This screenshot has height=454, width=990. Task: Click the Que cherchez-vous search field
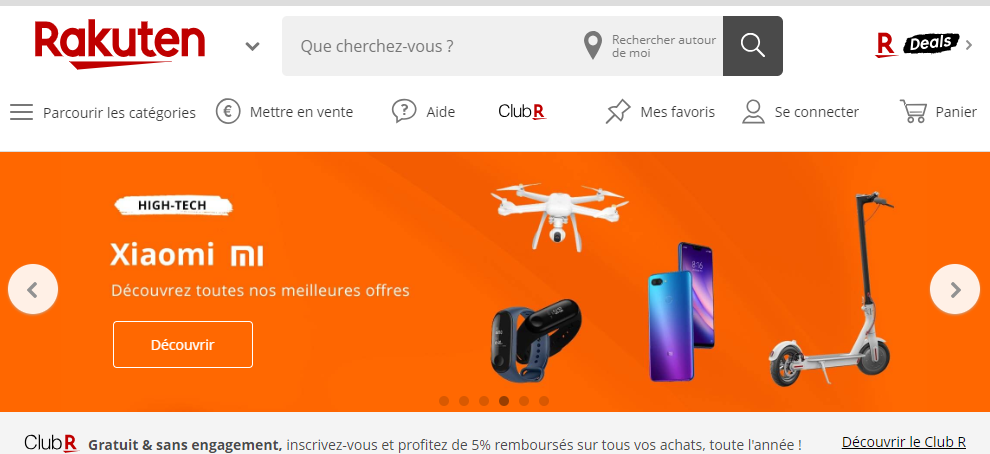pyautogui.click(x=429, y=46)
